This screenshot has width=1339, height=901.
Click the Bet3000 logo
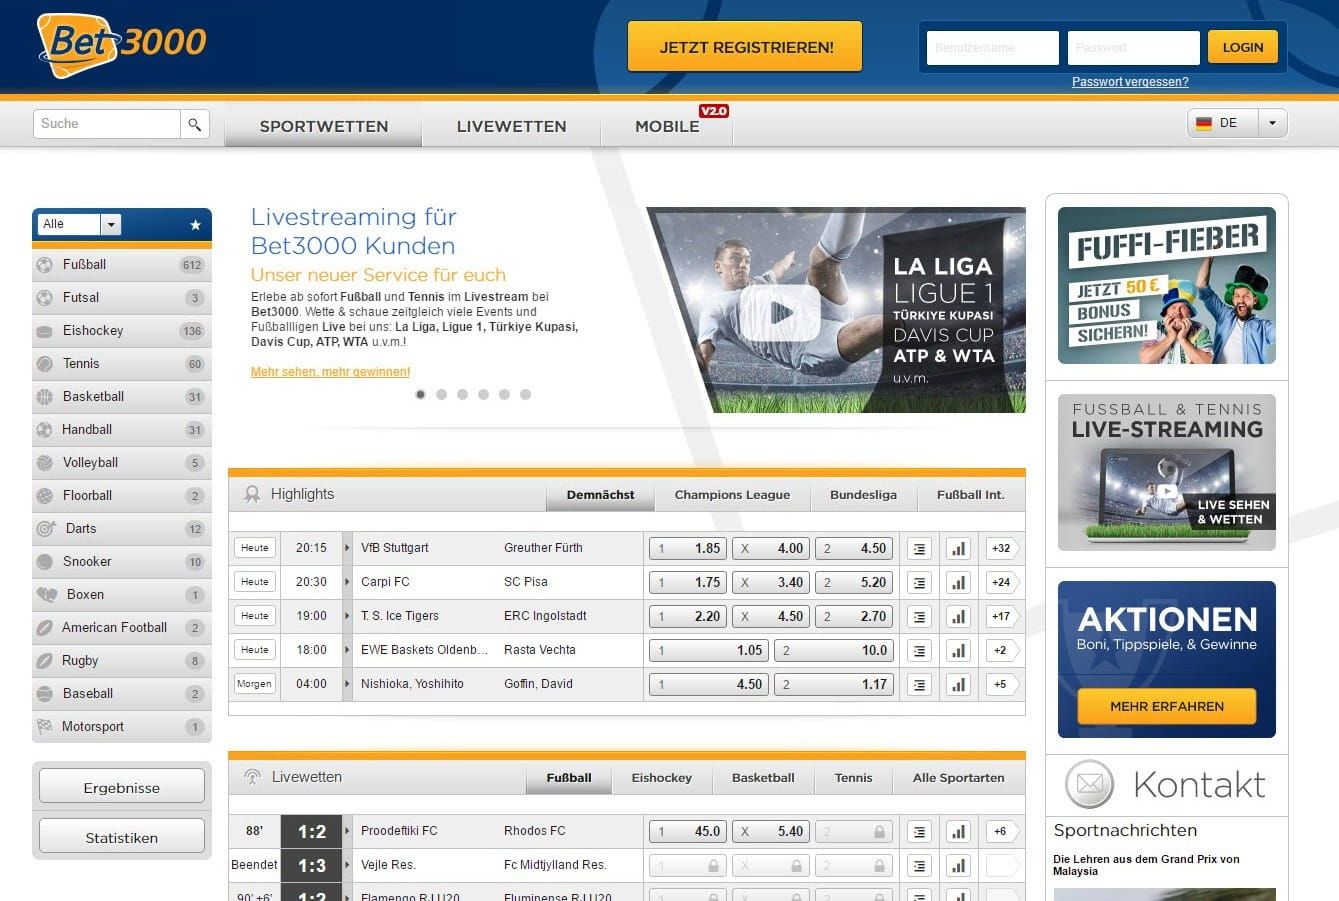coord(121,44)
